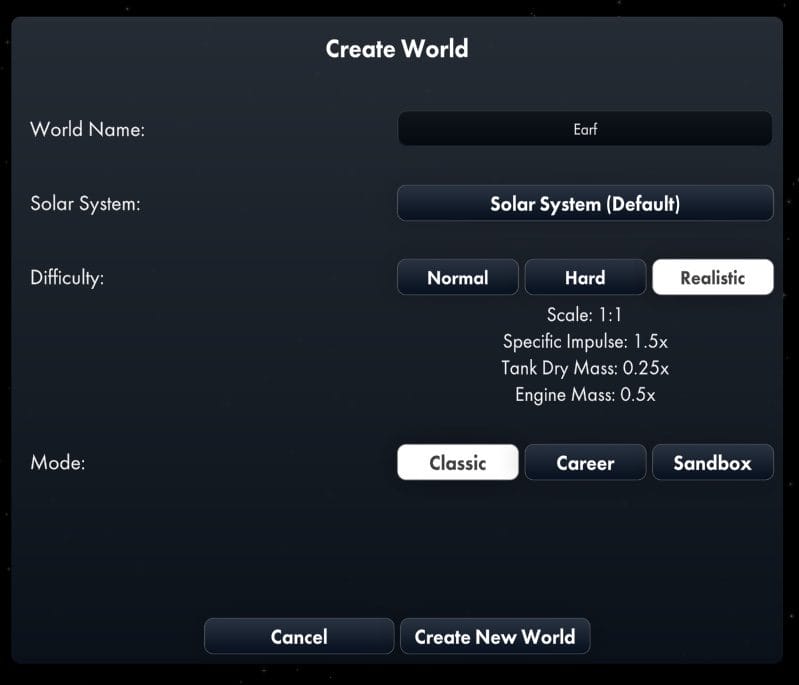This screenshot has height=685, width=799.
Task: Click the "Solar System:" label
Action: click(x=85, y=204)
